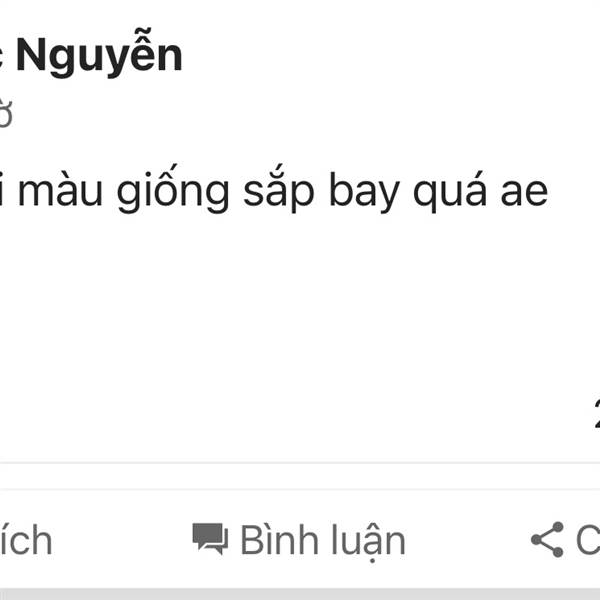This screenshot has width=600, height=600.
Task: Click the share icon
Action: tap(547, 539)
